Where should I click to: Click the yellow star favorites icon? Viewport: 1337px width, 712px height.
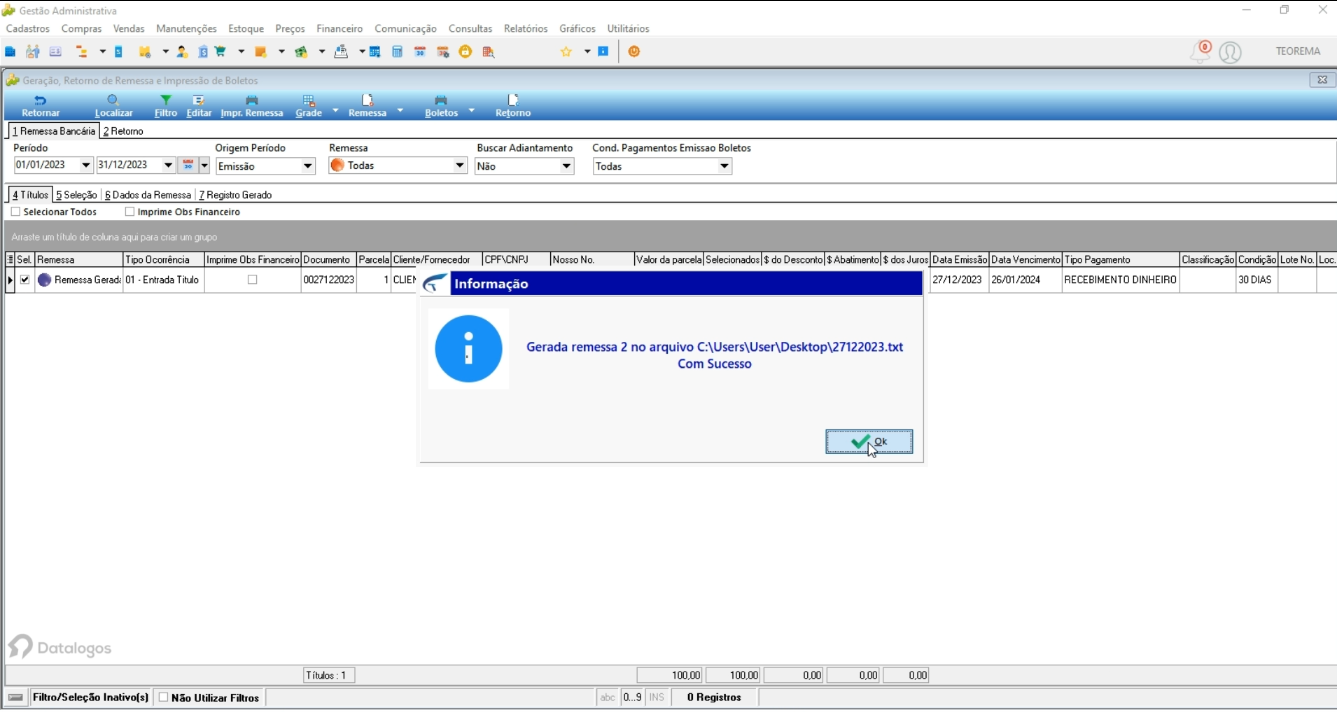point(566,51)
